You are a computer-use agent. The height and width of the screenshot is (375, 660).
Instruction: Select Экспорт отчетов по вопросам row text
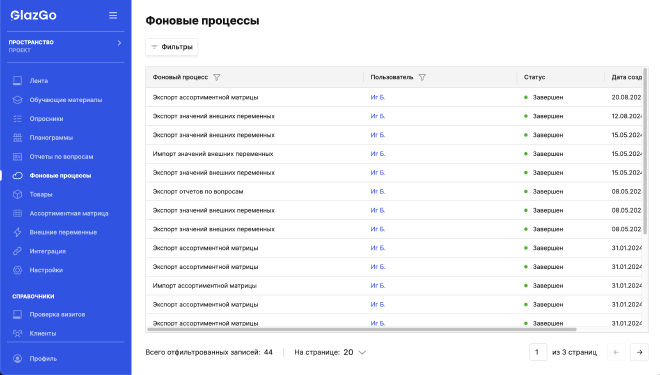pyautogui.click(x=198, y=191)
